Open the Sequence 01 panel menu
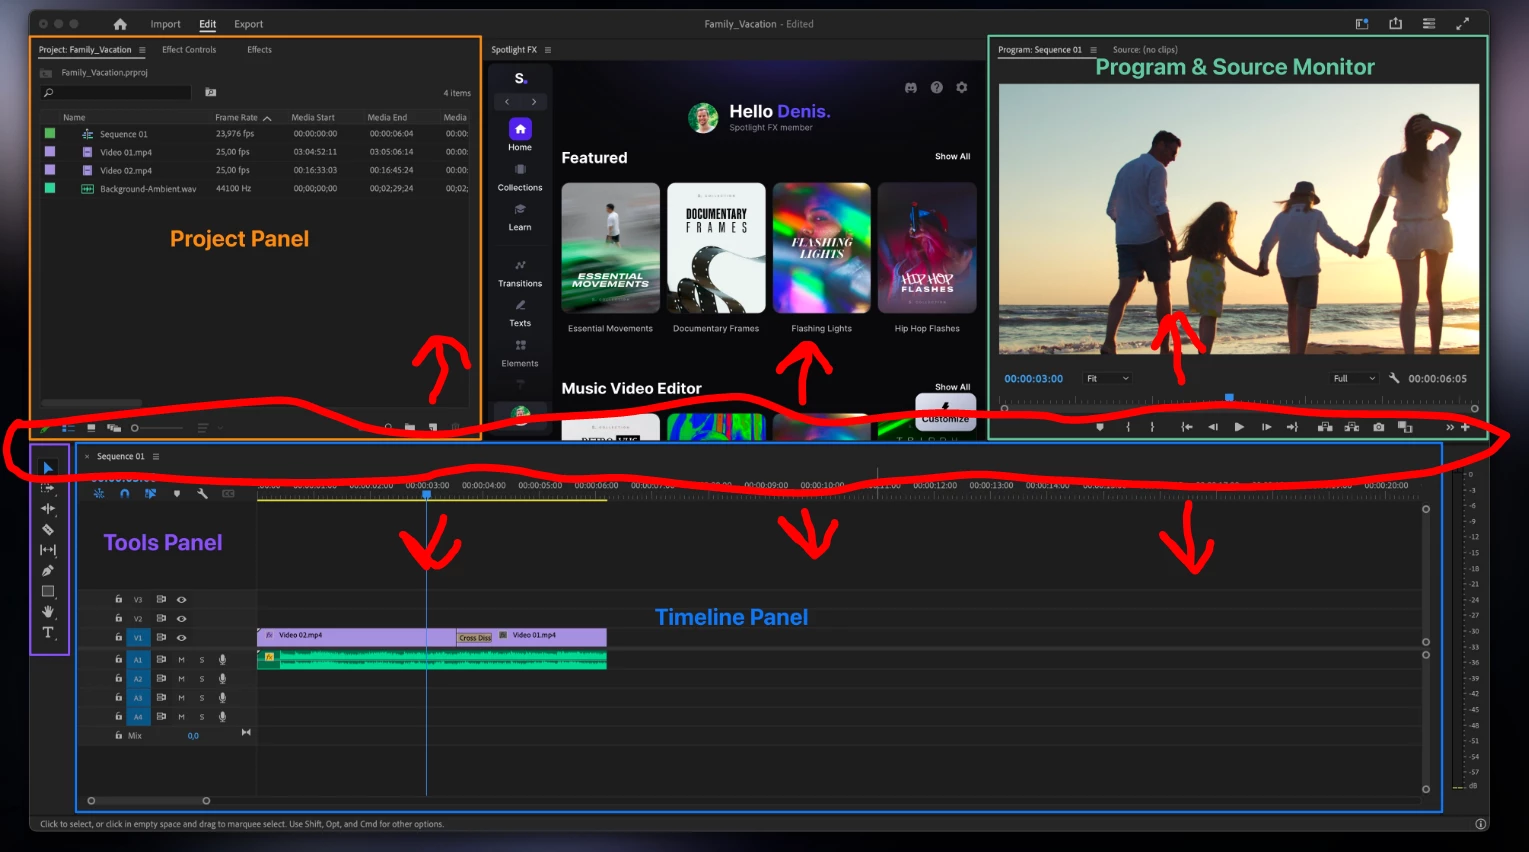Image resolution: width=1529 pixels, height=852 pixels. click(156, 456)
